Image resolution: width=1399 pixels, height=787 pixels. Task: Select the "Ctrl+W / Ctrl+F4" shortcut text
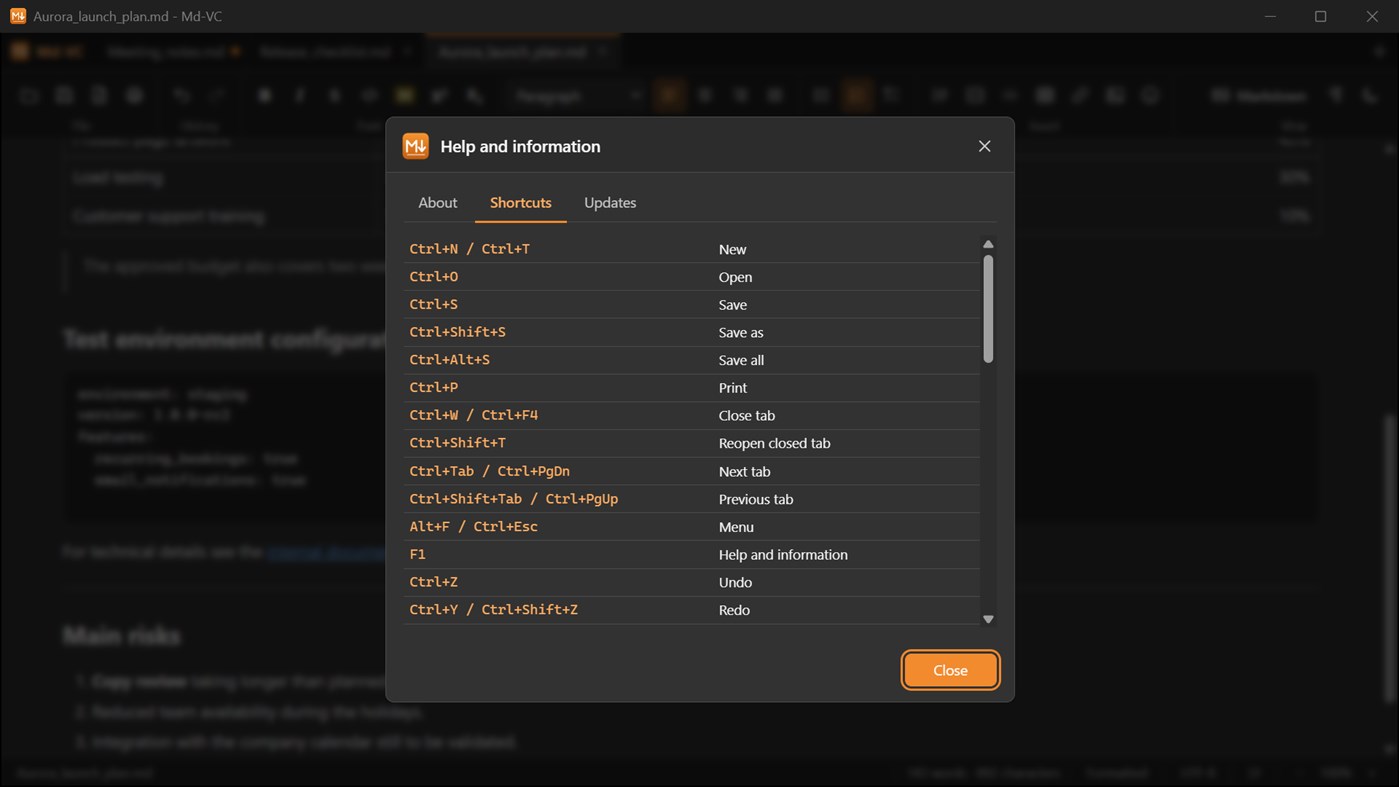click(473, 415)
